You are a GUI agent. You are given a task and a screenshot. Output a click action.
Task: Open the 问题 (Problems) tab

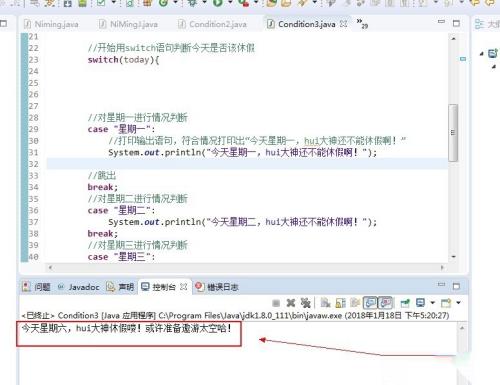click(36, 287)
